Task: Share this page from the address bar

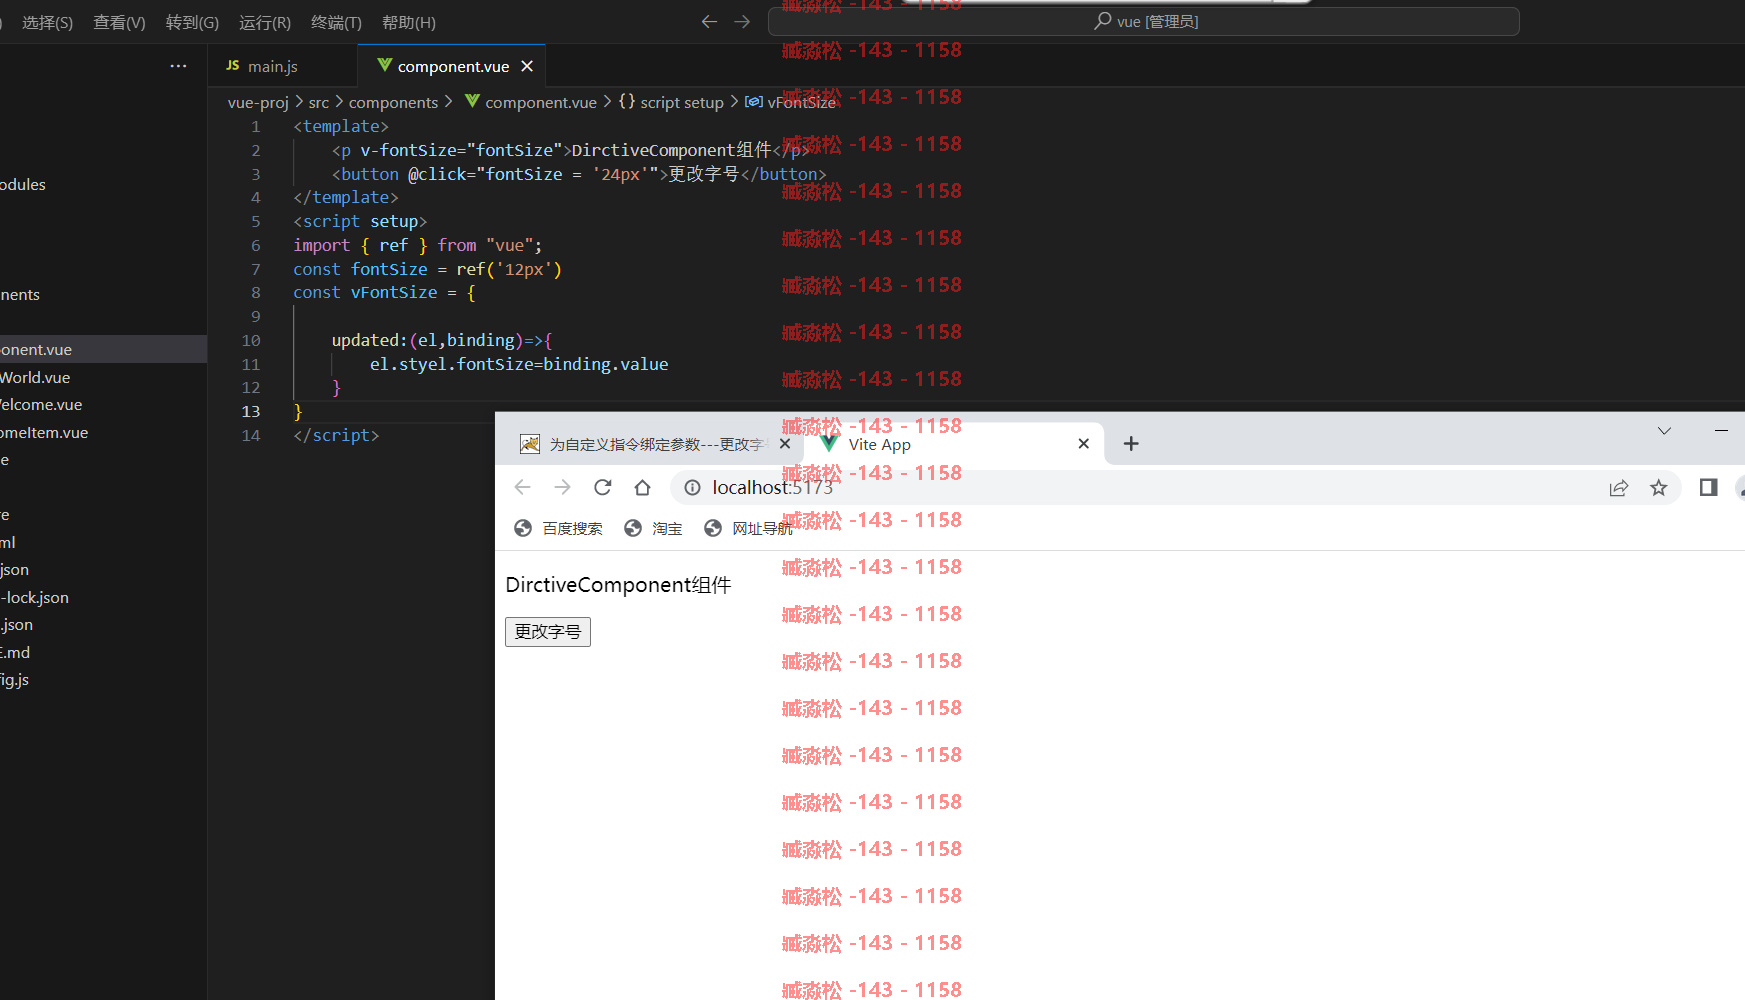Action: coord(1619,487)
